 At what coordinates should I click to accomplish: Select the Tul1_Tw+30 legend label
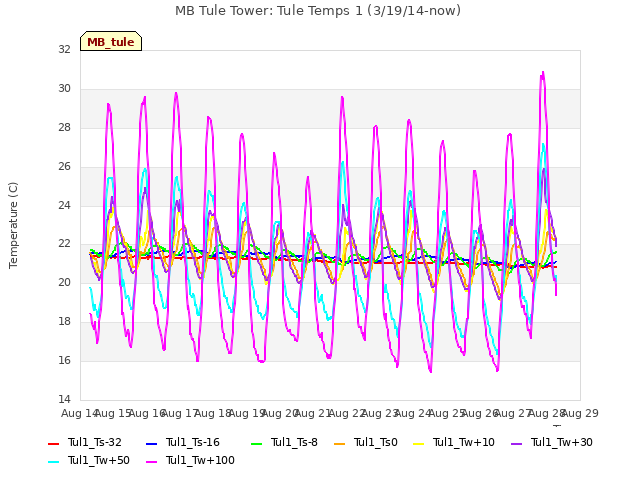(562, 442)
